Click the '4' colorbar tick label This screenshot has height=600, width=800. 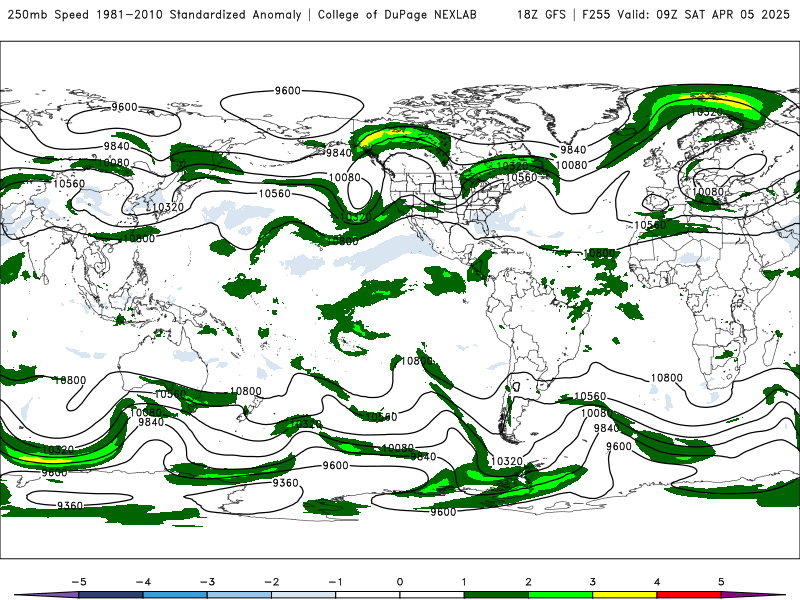point(657,582)
